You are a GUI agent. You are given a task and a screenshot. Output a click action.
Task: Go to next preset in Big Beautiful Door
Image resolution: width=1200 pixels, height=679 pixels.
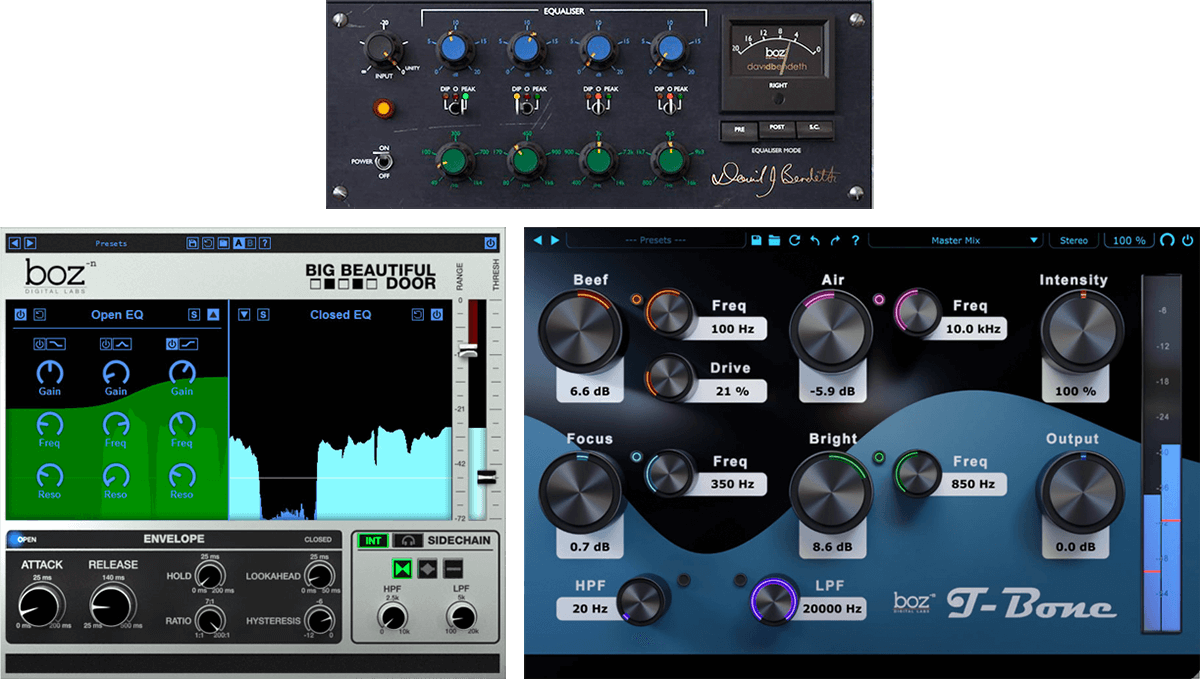[x=30, y=243]
